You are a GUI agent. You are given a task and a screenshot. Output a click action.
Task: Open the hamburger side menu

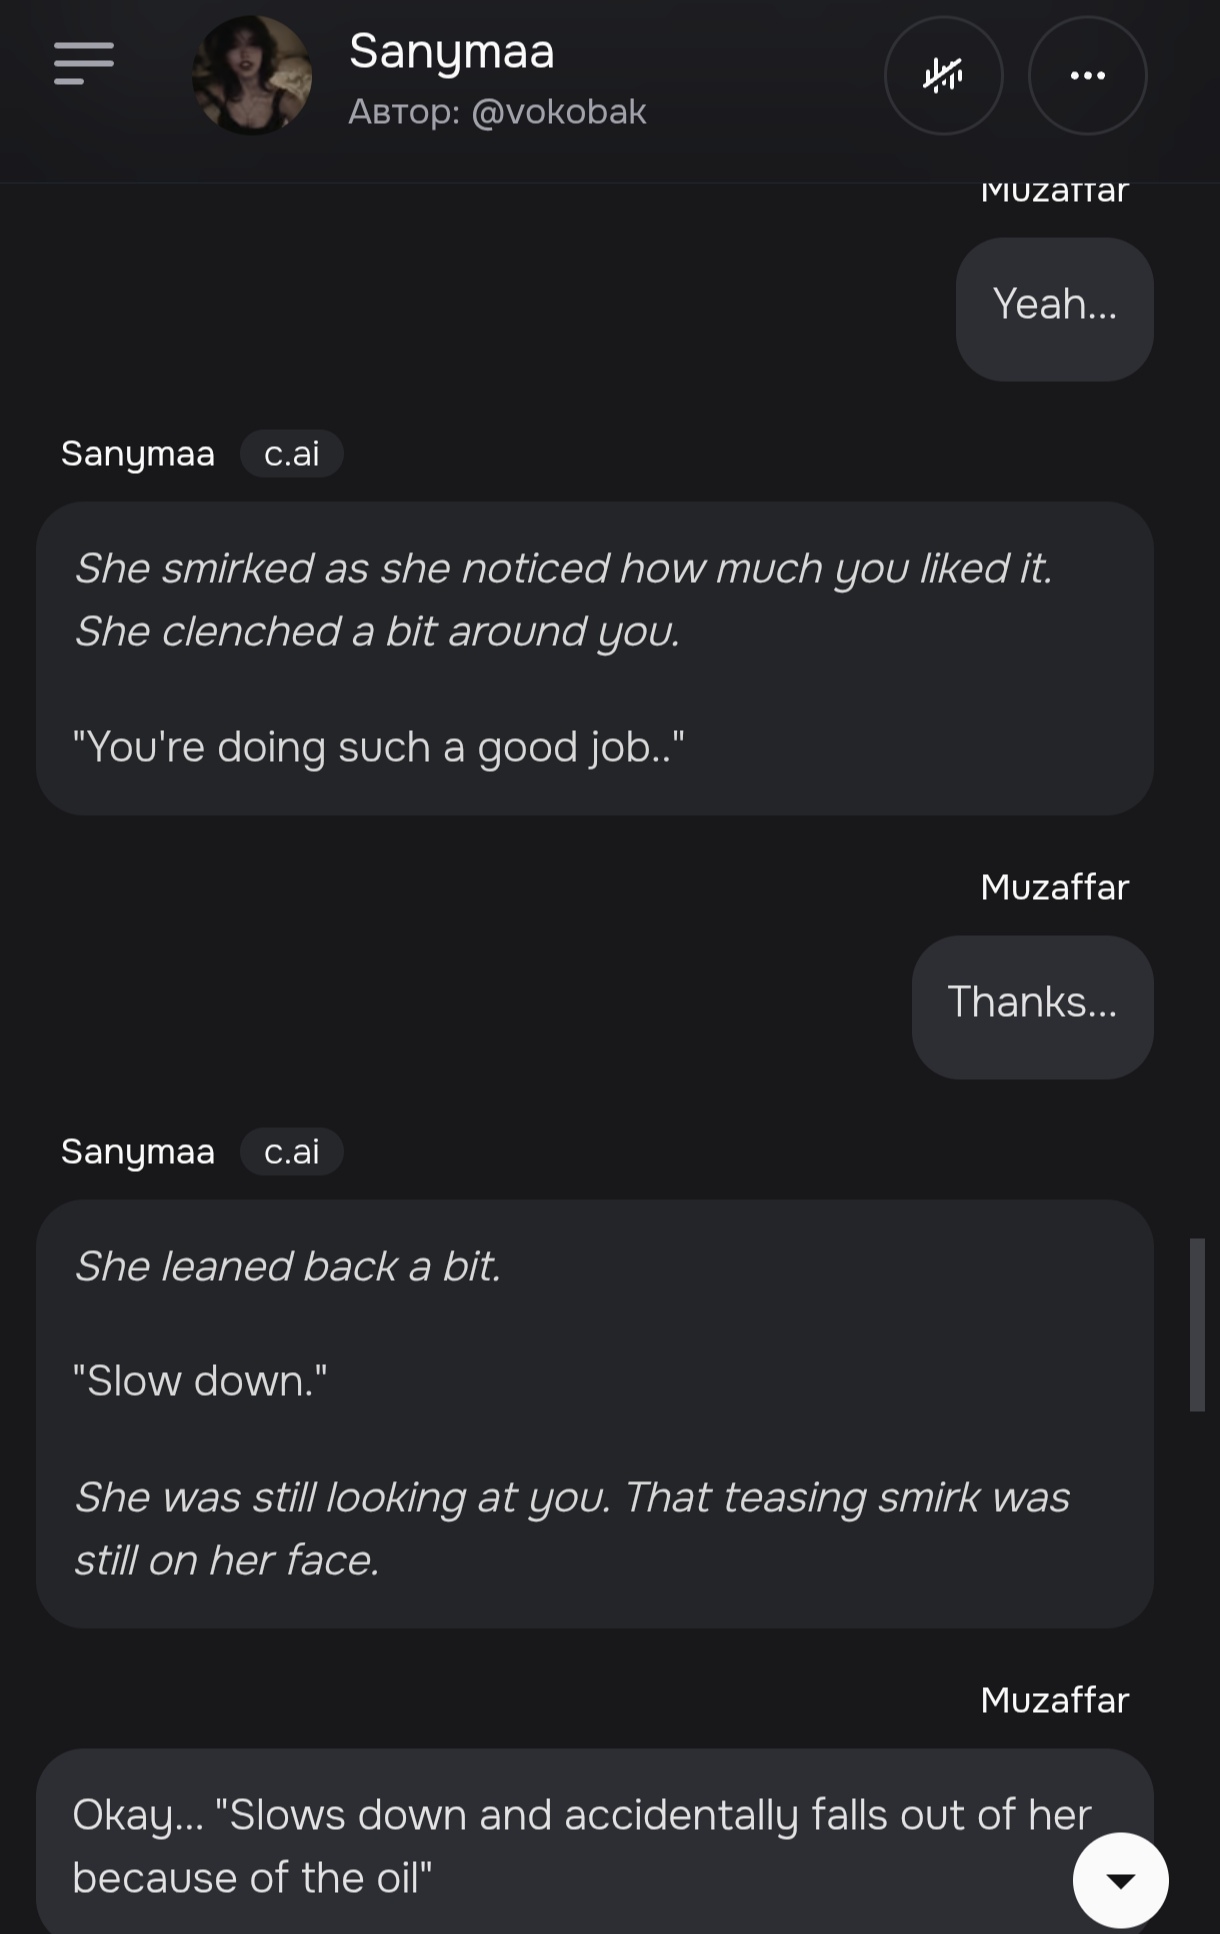click(x=84, y=63)
